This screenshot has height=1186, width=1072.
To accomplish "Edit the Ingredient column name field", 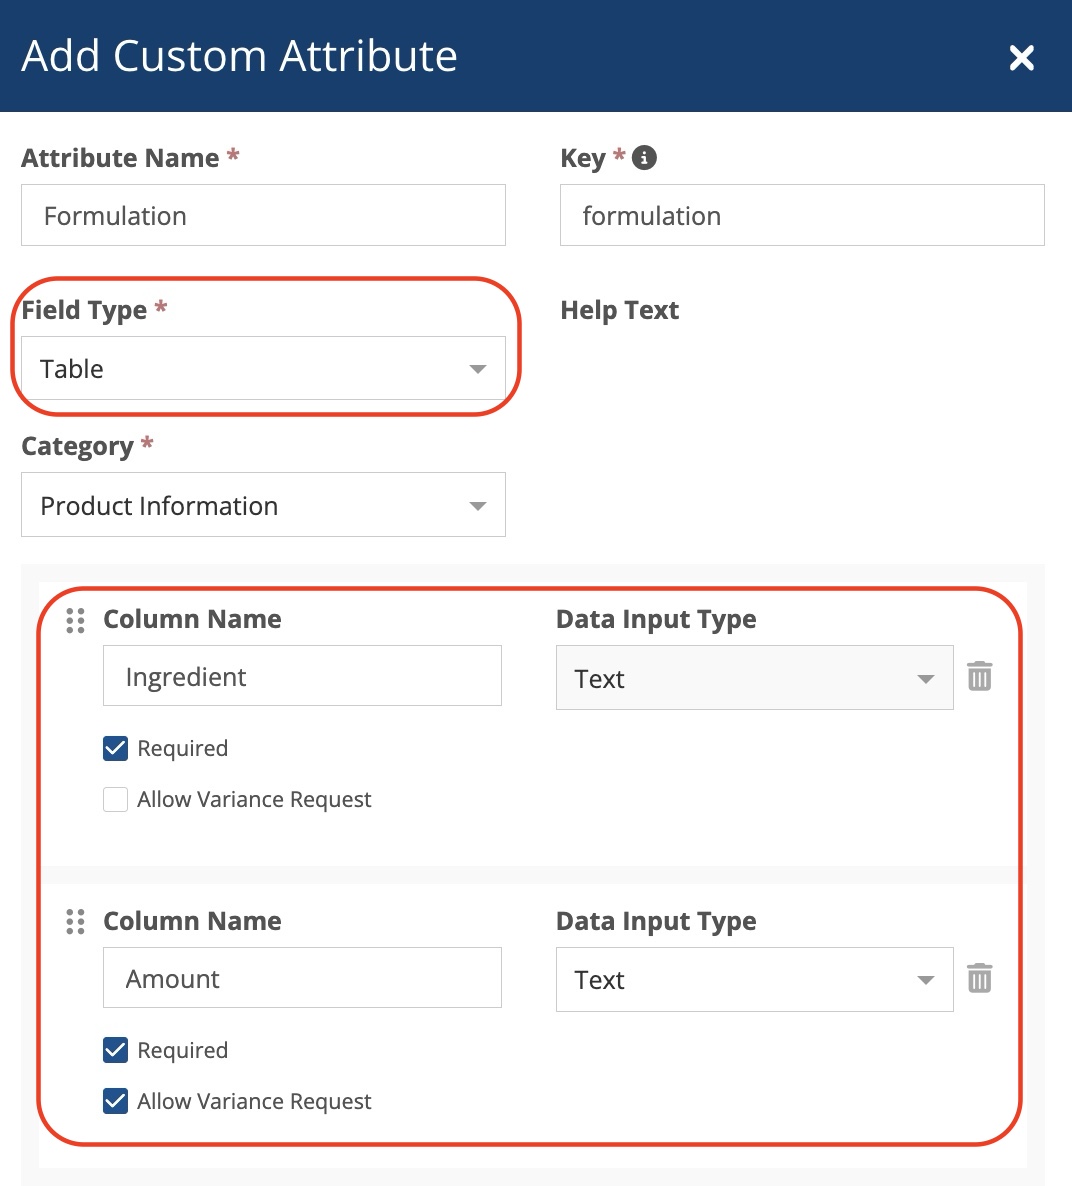I will (302, 677).
